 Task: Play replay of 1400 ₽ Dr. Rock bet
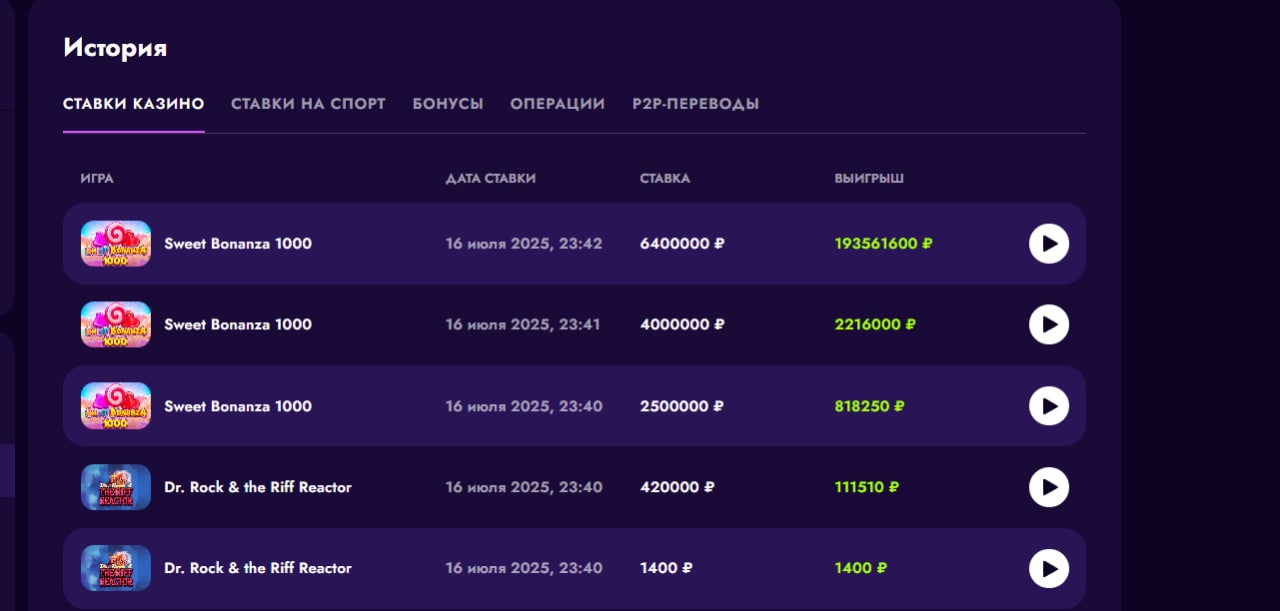point(1048,568)
